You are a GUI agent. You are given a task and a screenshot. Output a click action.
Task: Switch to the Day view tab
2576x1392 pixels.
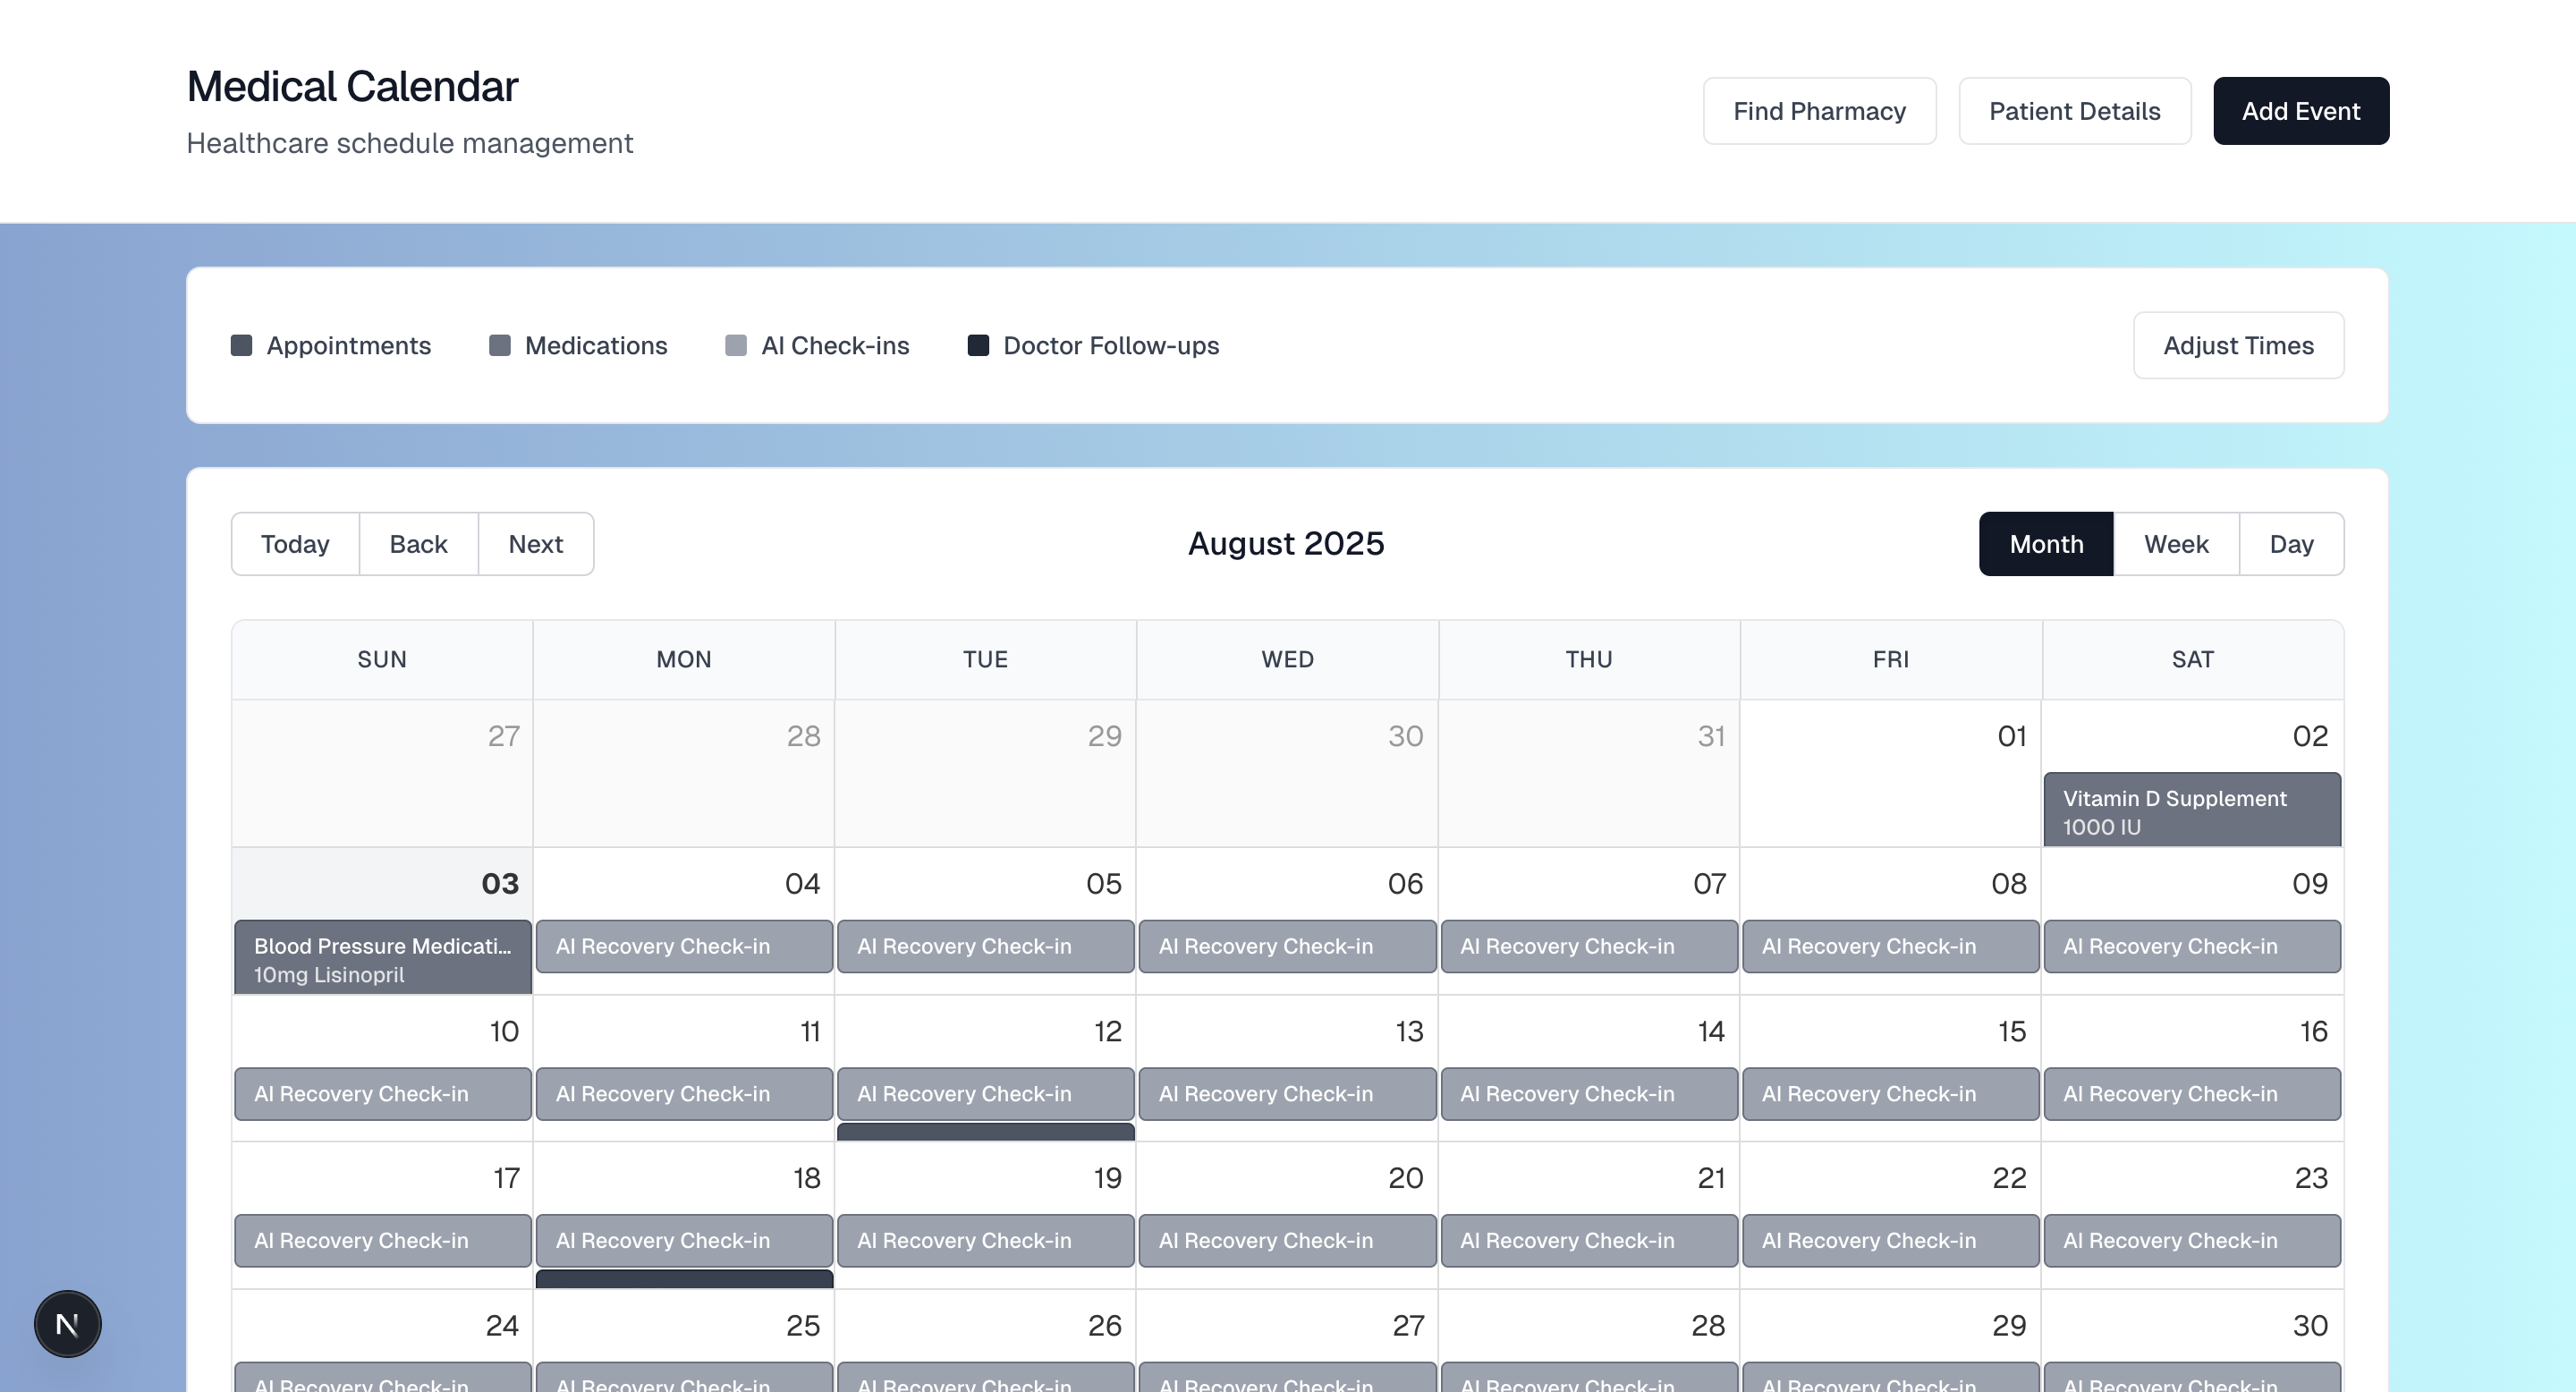coord(2290,544)
